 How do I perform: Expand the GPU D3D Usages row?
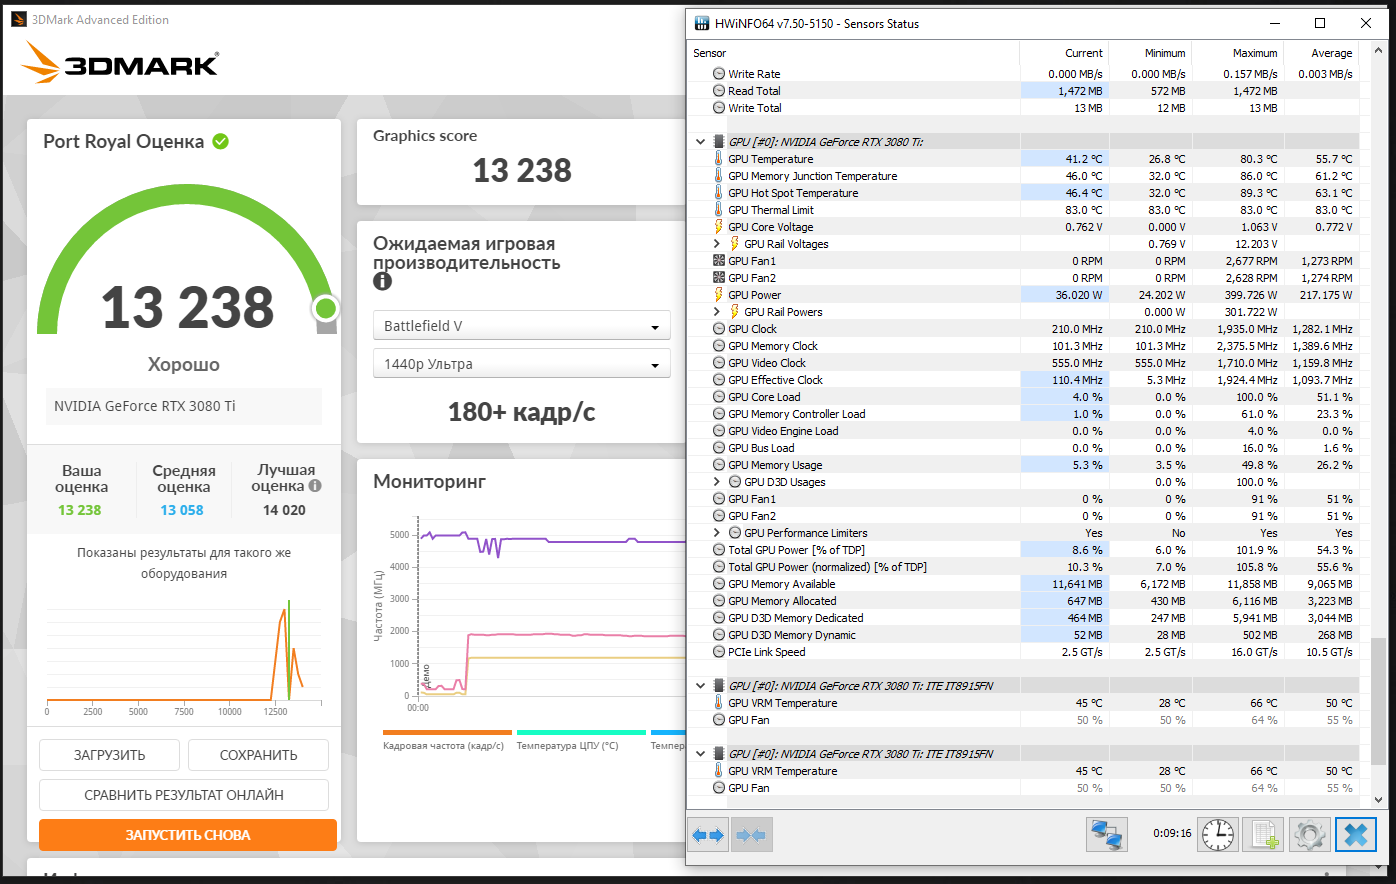tap(717, 482)
